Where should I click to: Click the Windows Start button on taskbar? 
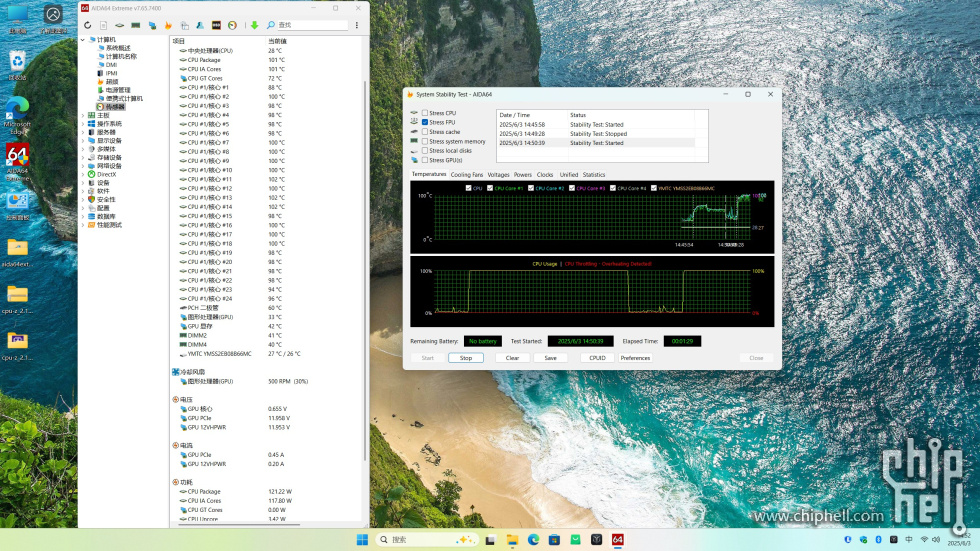(x=362, y=540)
